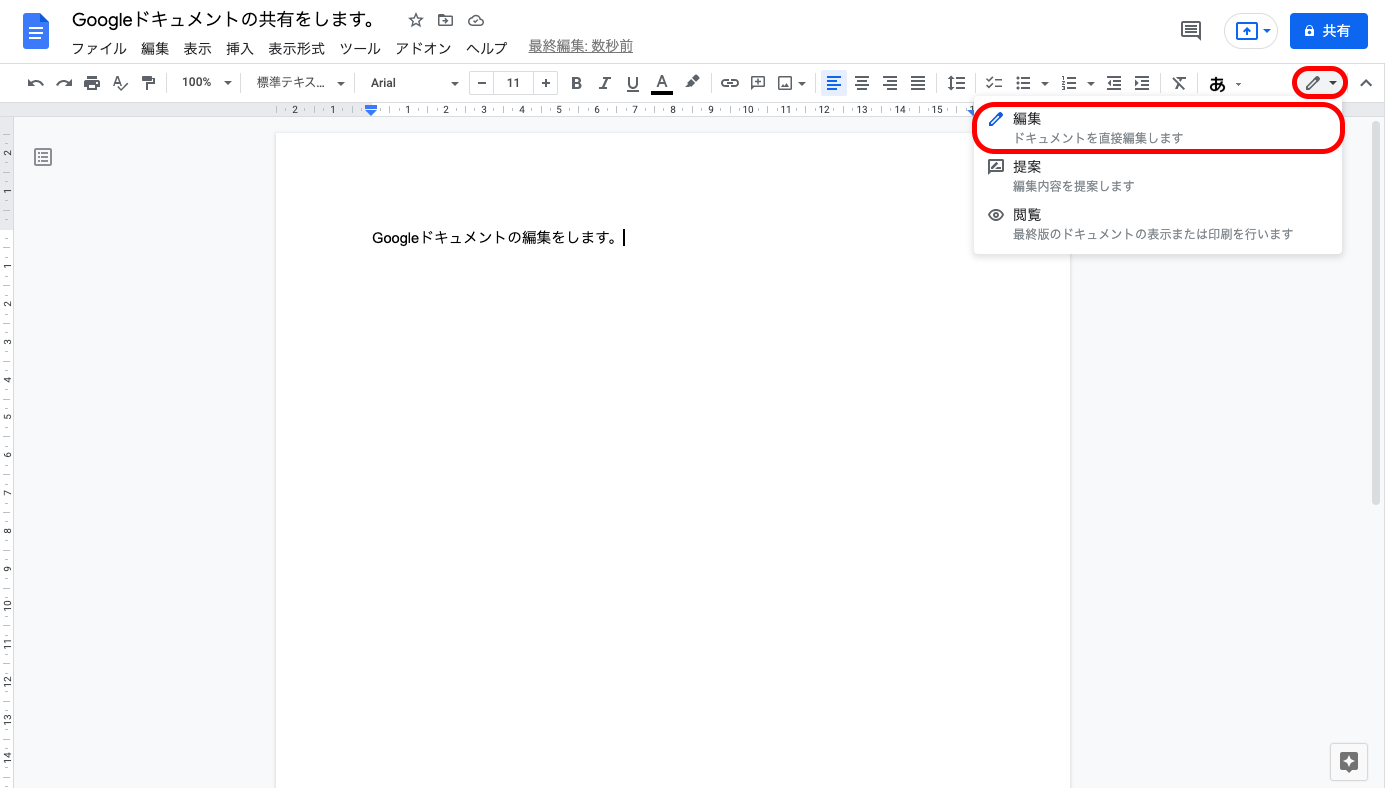This screenshot has height=788, width=1385.
Task: Open the Google Docs home icon
Action: [x=36, y=31]
